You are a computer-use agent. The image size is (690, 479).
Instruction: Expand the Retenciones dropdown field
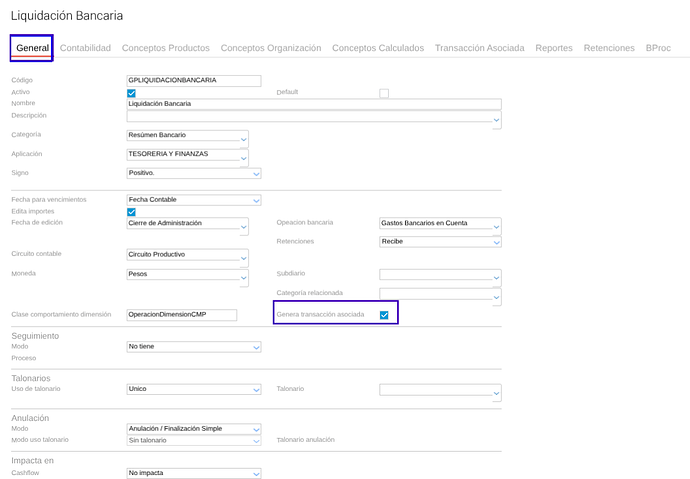coord(440,242)
